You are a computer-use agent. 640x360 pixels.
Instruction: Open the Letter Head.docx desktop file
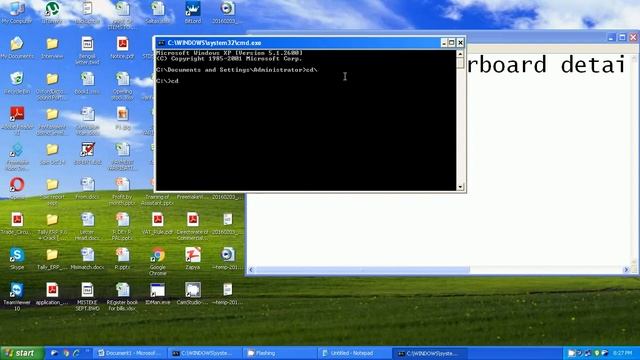tap(87, 227)
